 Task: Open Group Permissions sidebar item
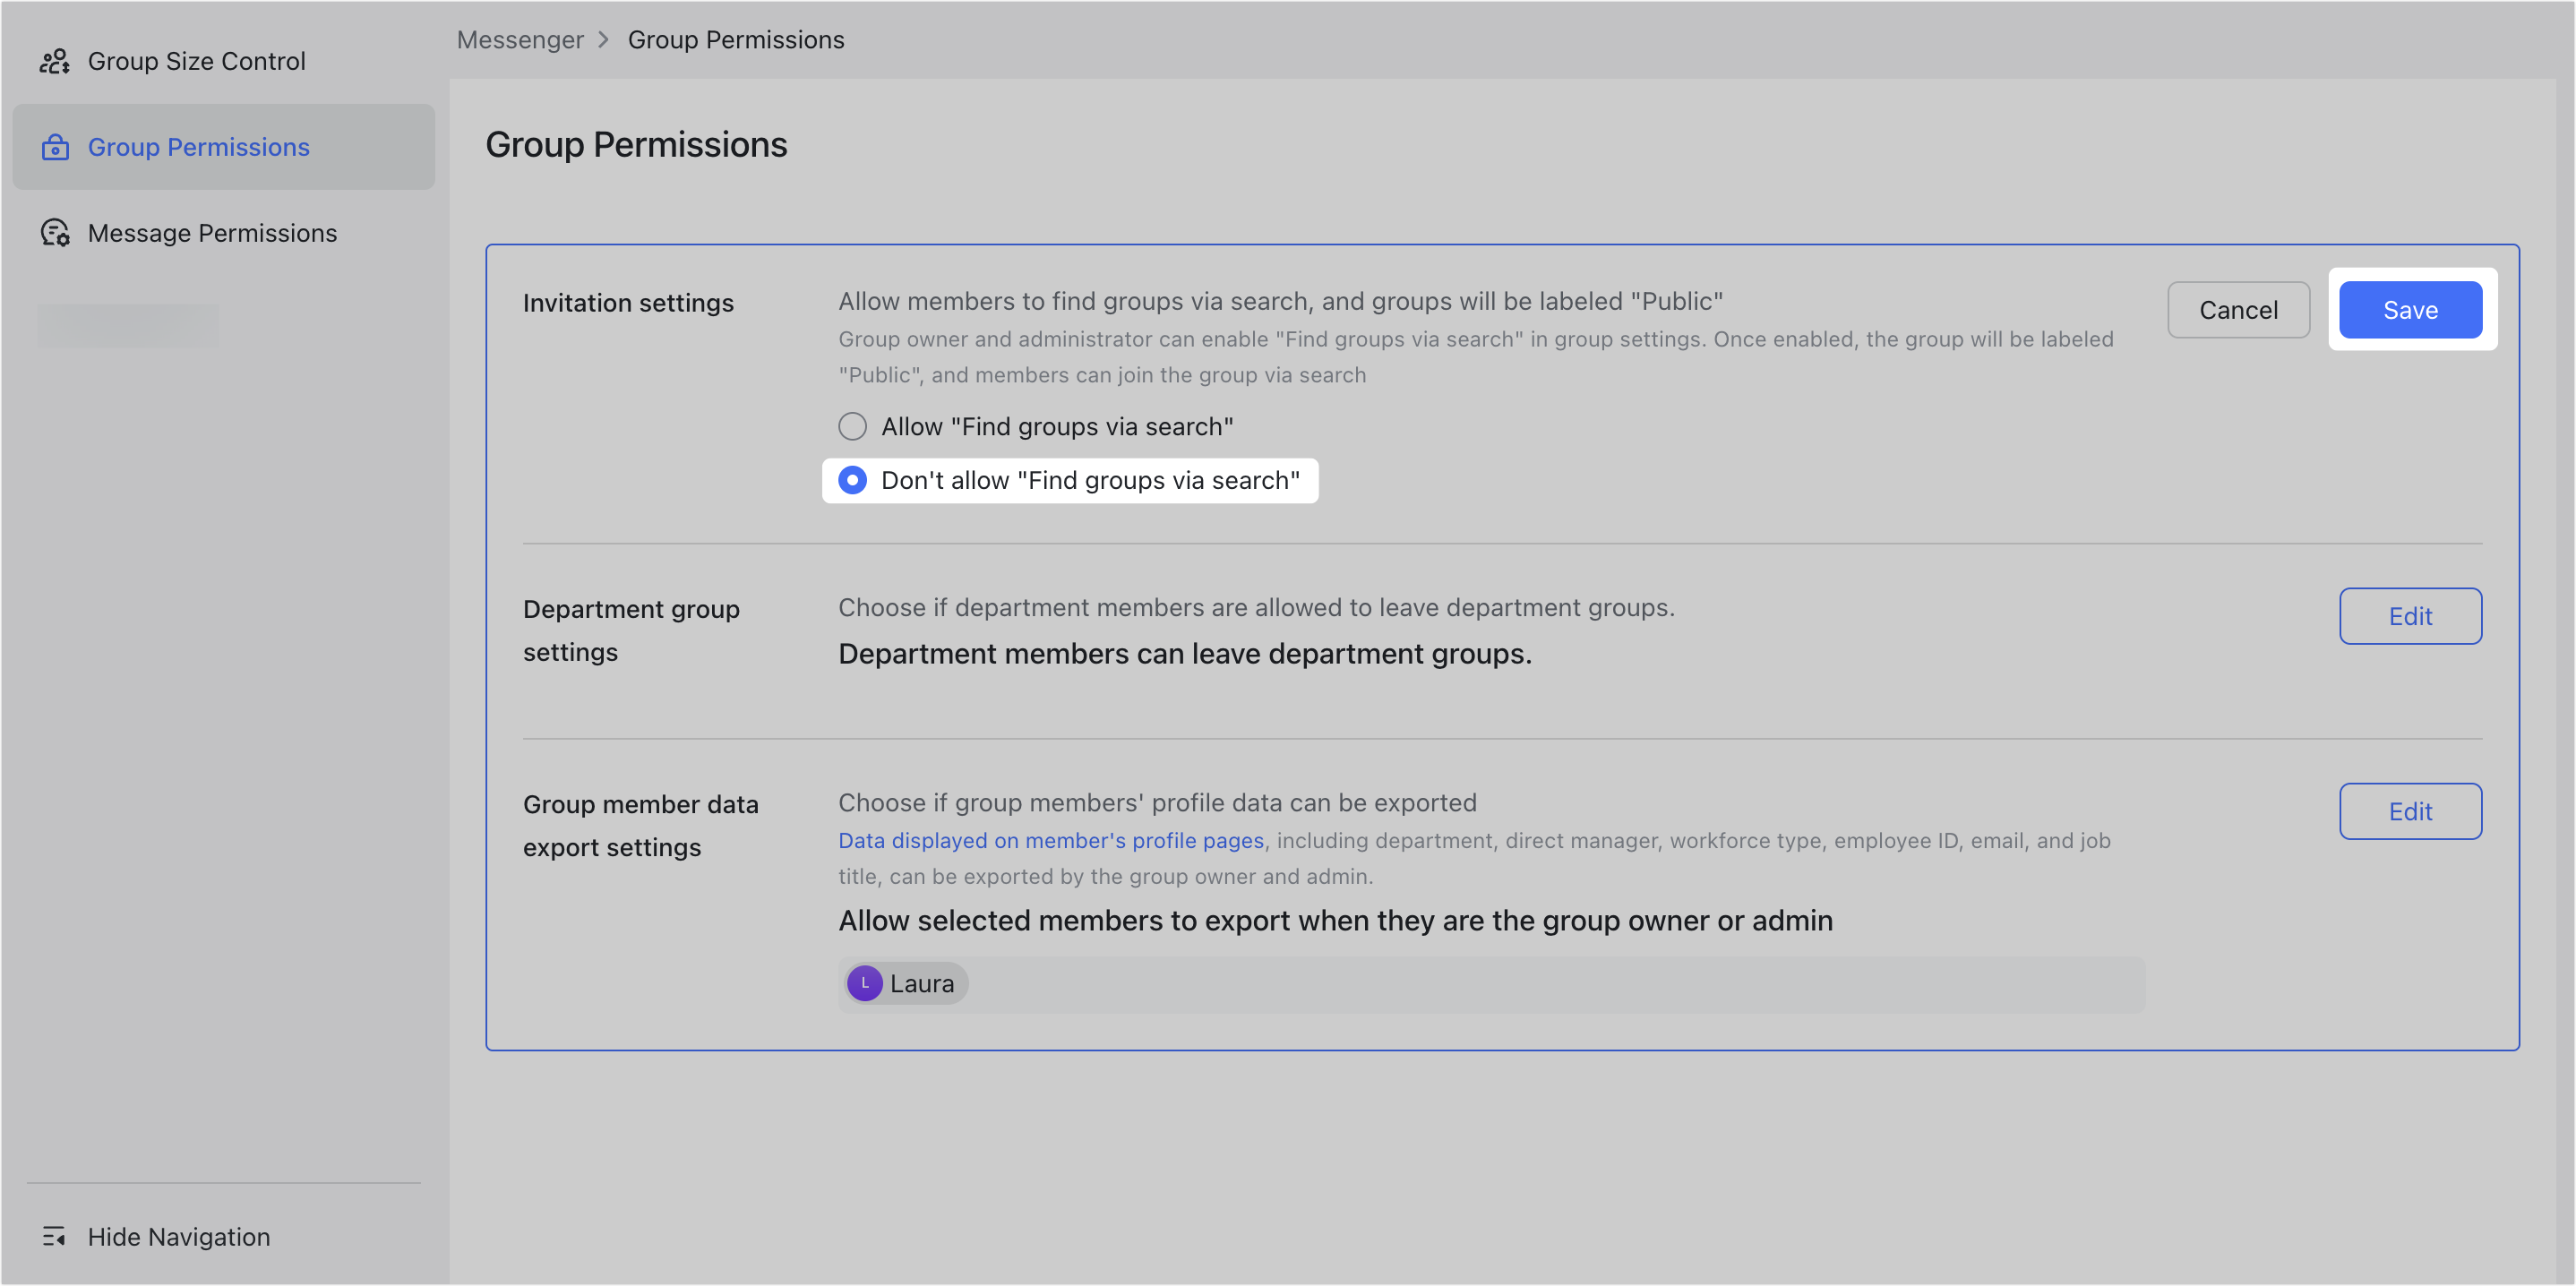pyautogui.click(x=224, y=148)
